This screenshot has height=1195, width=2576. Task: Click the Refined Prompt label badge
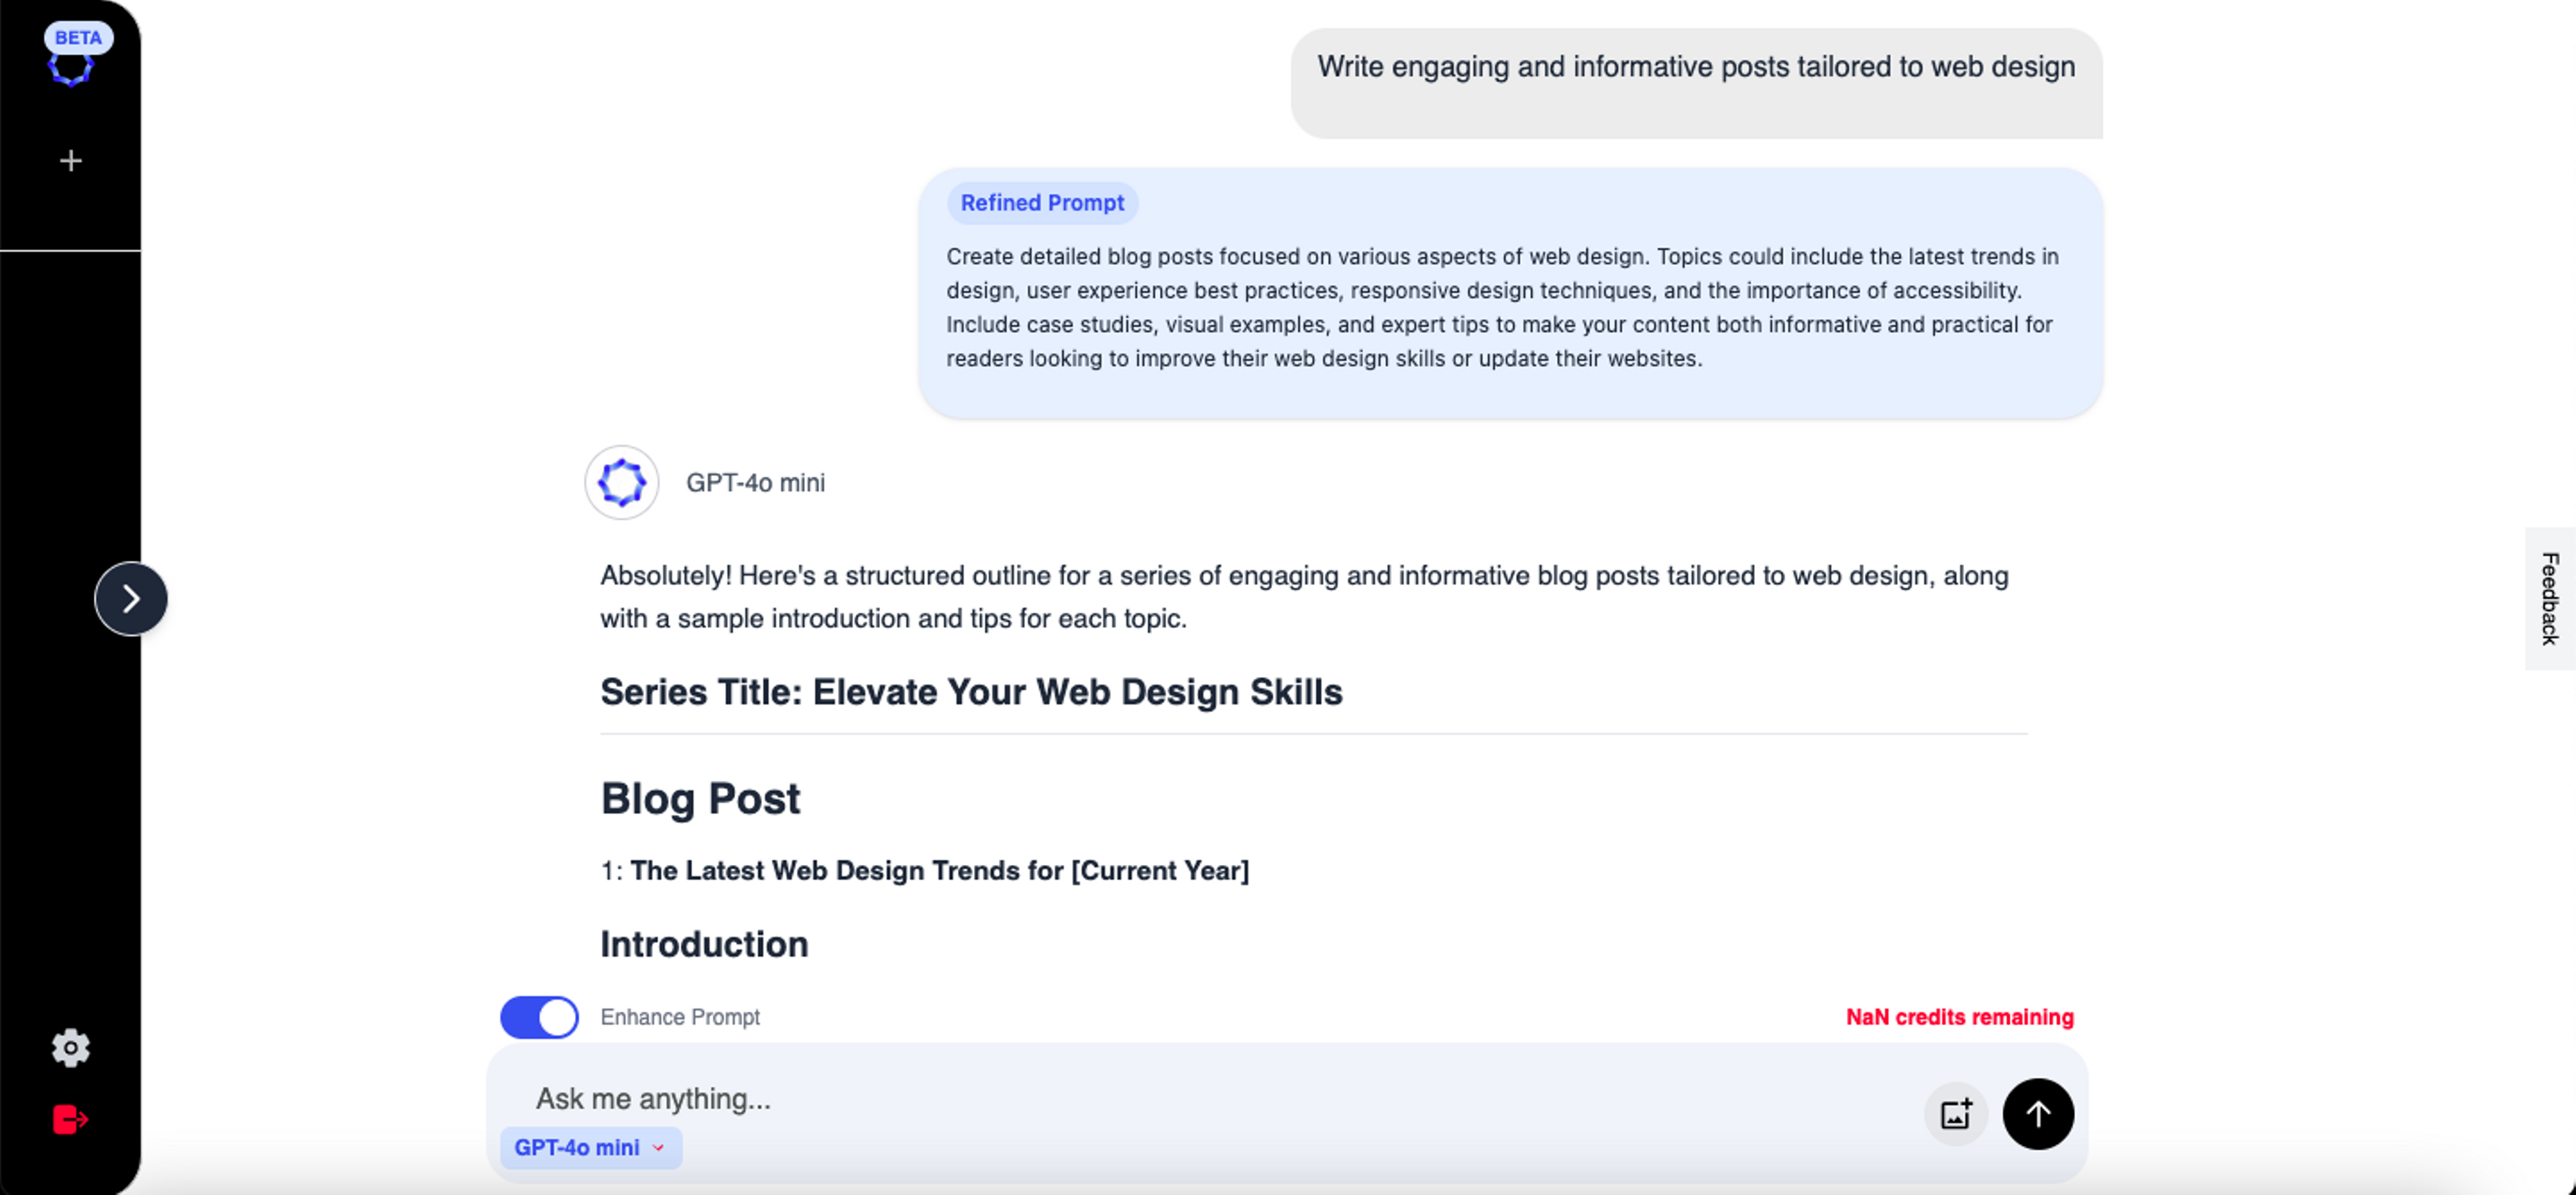click(x=1042, y=202)
